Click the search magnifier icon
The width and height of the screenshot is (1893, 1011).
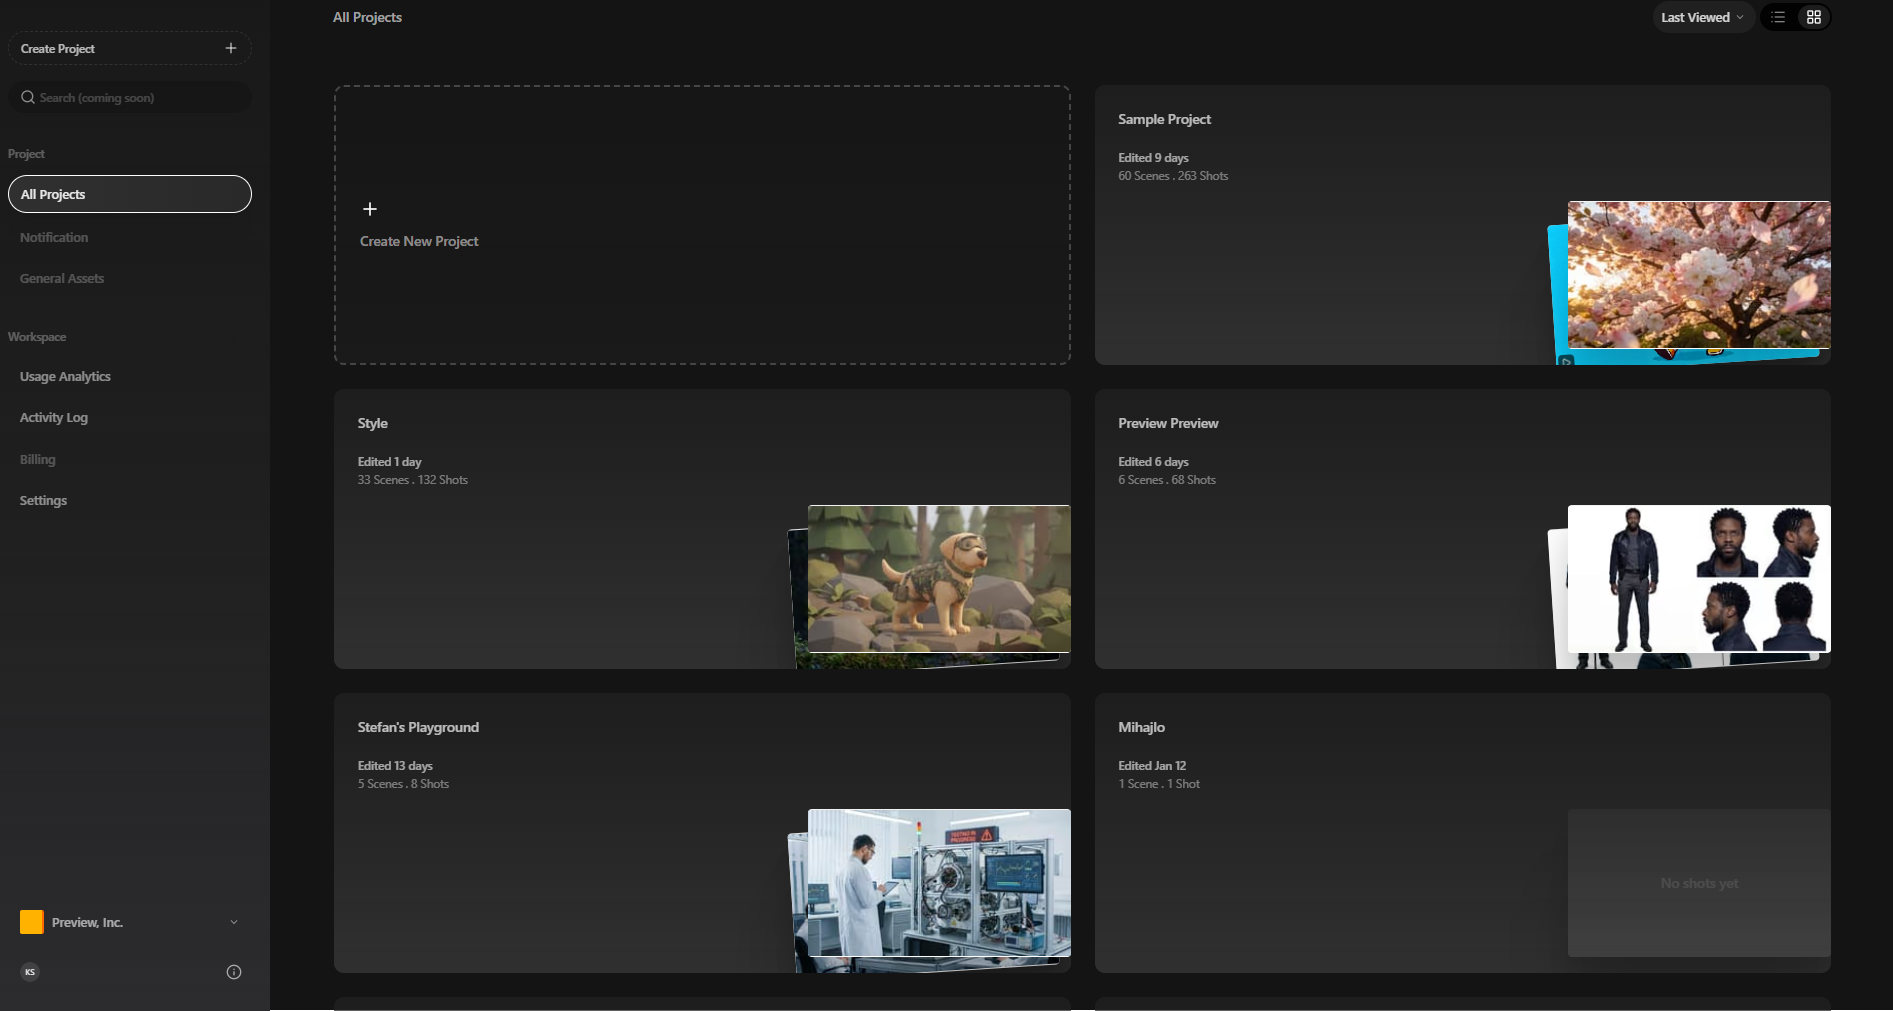pyautogui.click(x=28, y=97)
